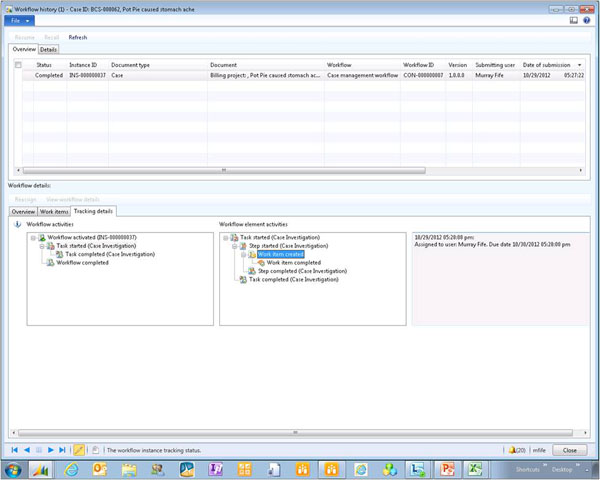Image resolution: width=600 pixels, height=480 pixels.
Task: Click the view layout icon in title area
Action: click(x=573, y=20)
